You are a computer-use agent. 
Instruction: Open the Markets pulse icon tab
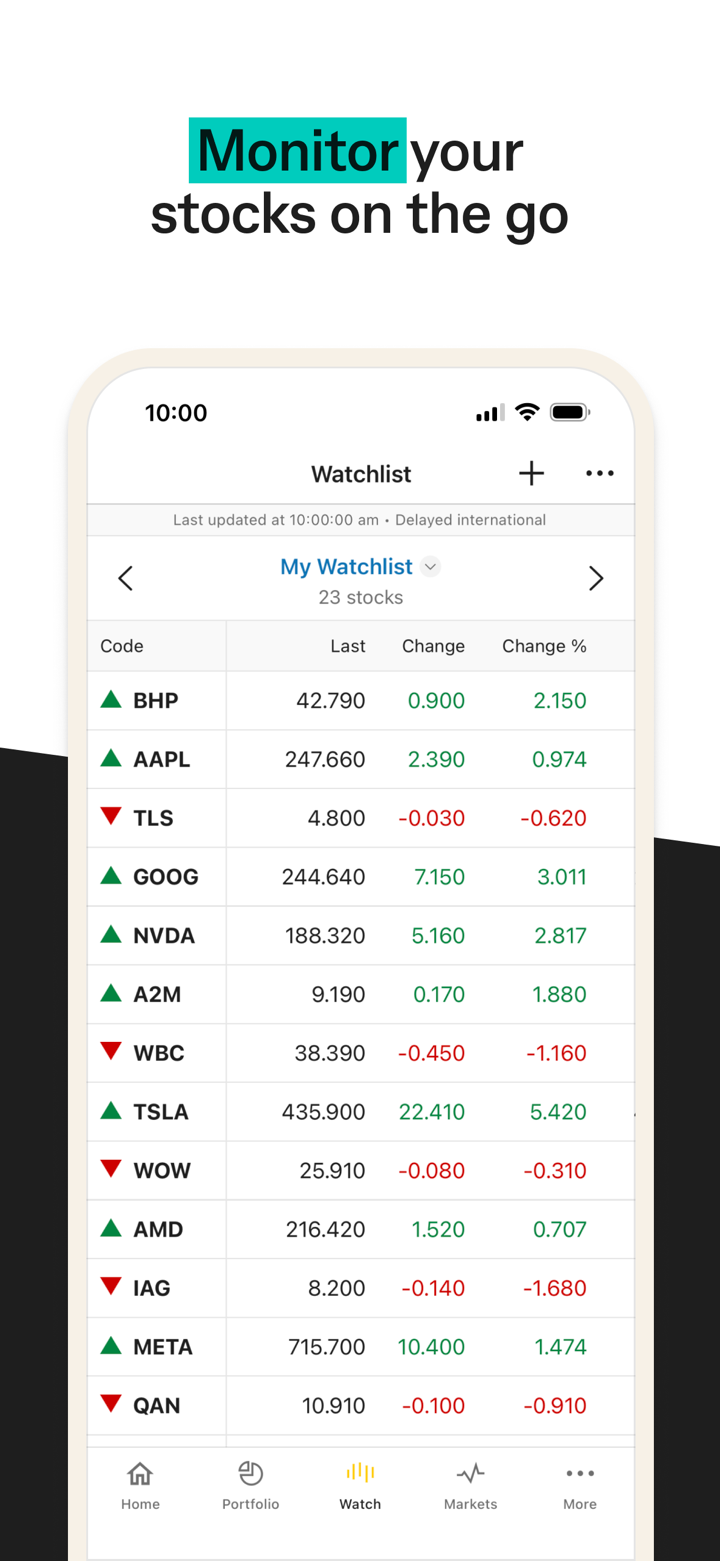click(470, 1485)
